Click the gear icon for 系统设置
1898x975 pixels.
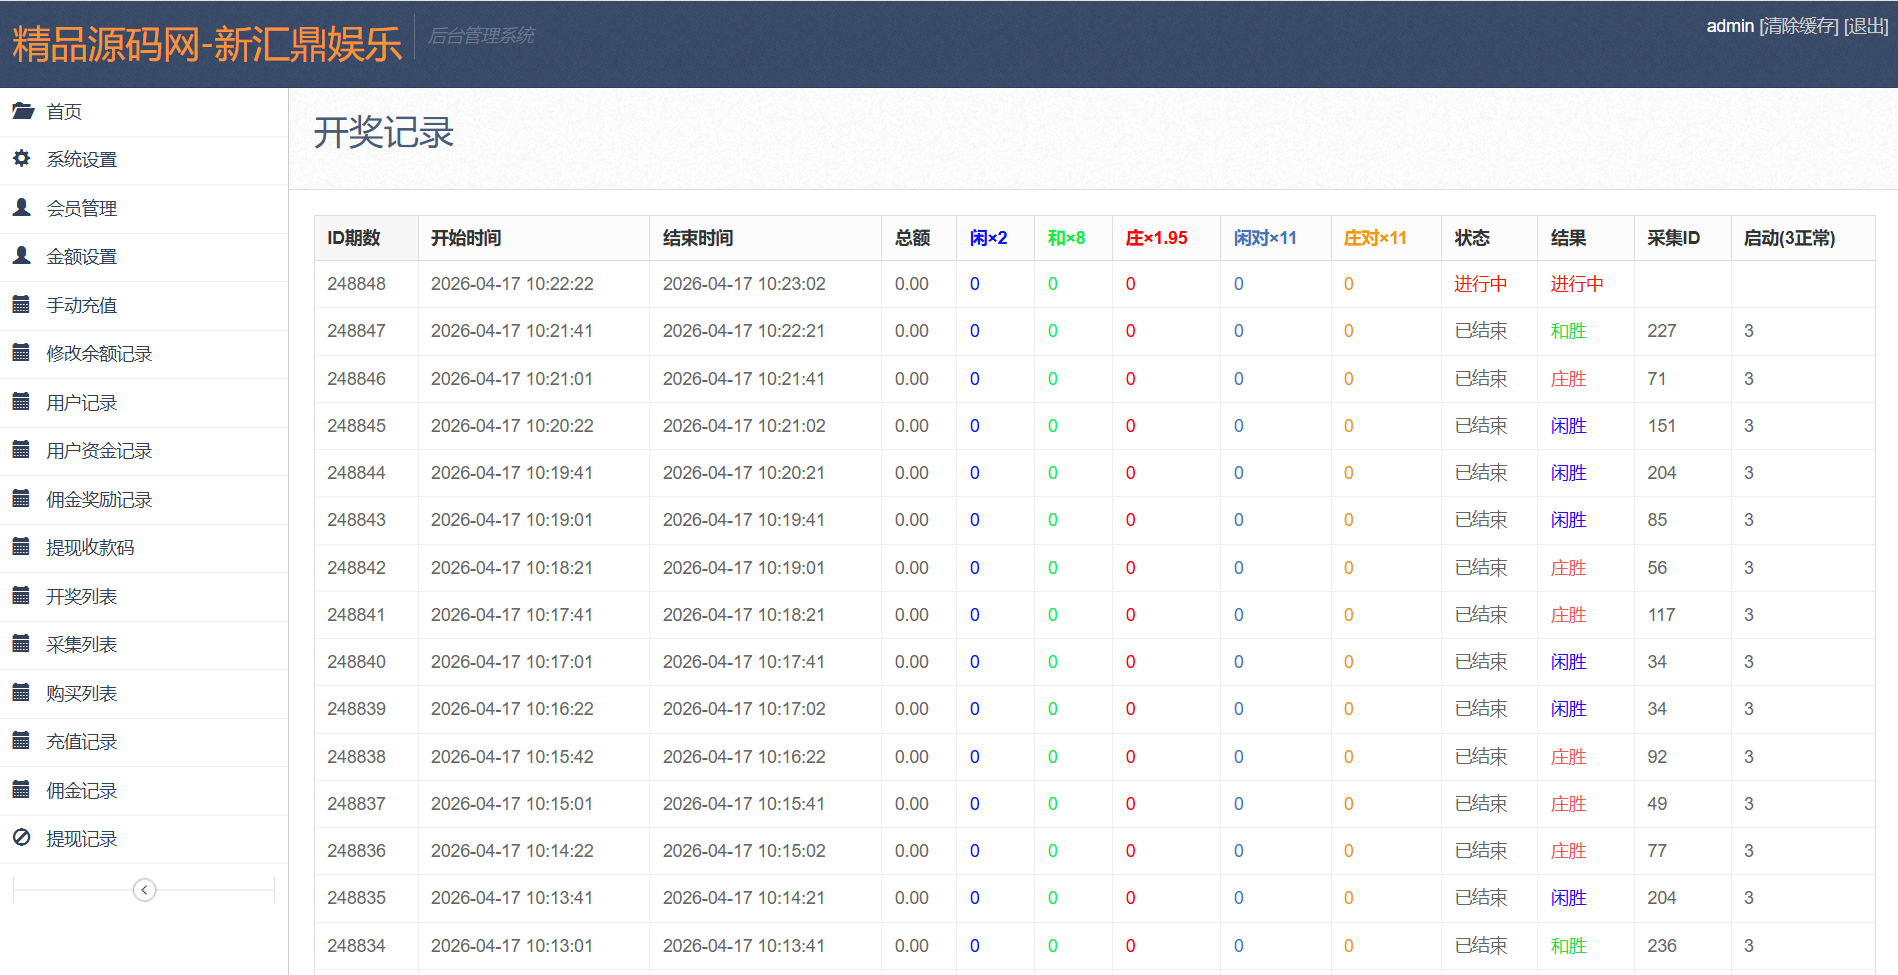click(22, 159)
